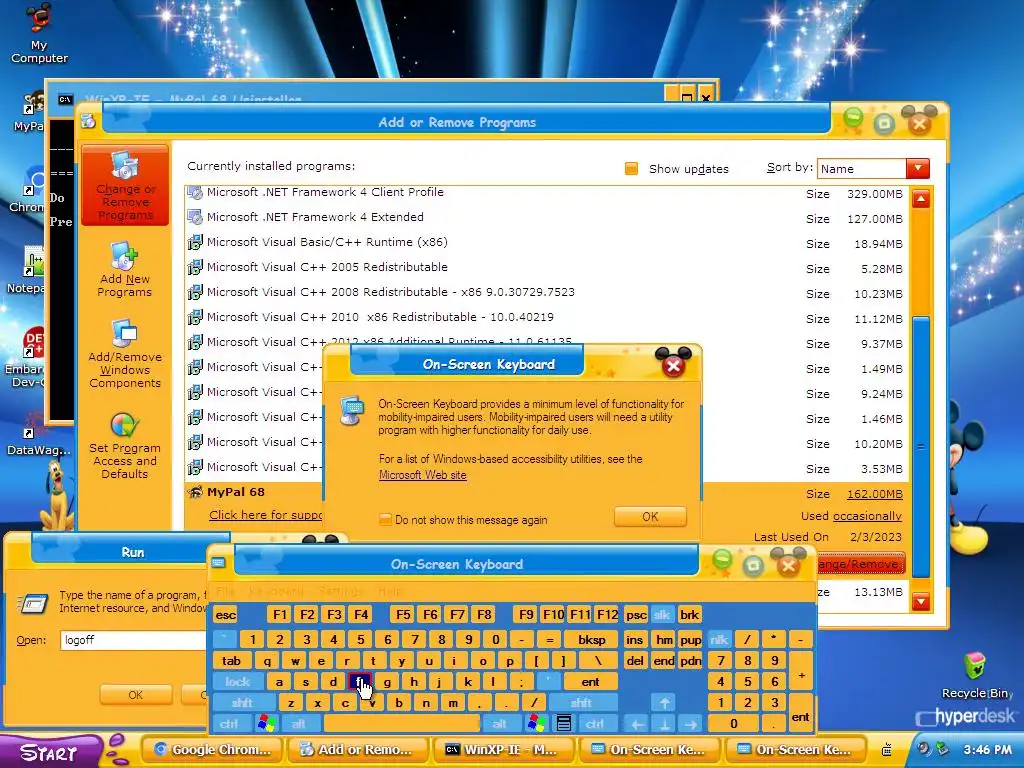Click the bksp key on On-Screen Keyboard
Image resolution: width=1024 pixels, height=768 pixels.
pyautogui.click(x=592, y=640)
